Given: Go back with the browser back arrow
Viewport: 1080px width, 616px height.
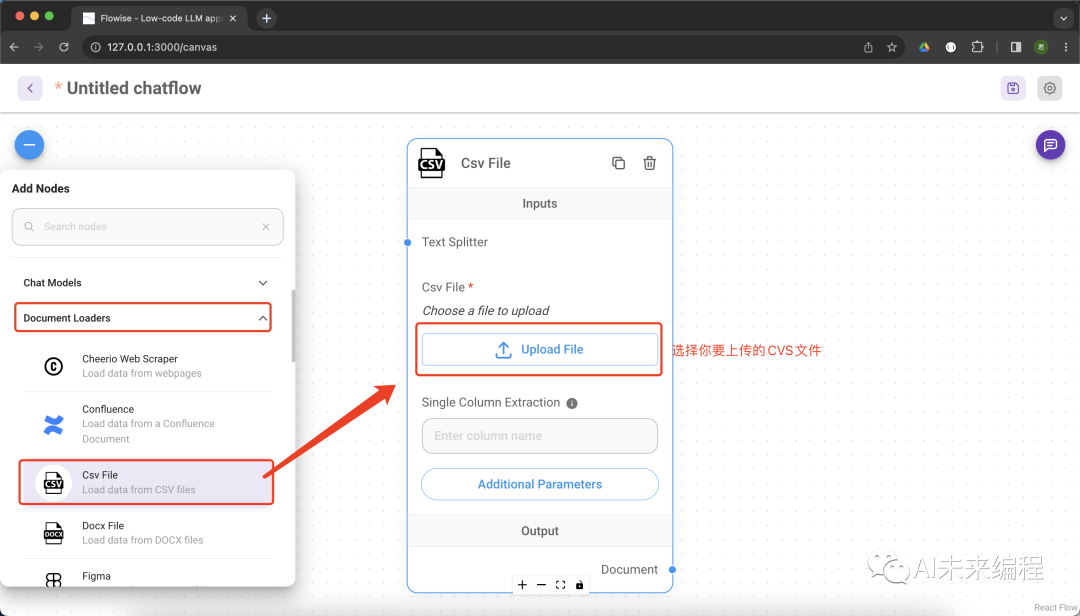Looking at the screenshot, I should 14,47.
